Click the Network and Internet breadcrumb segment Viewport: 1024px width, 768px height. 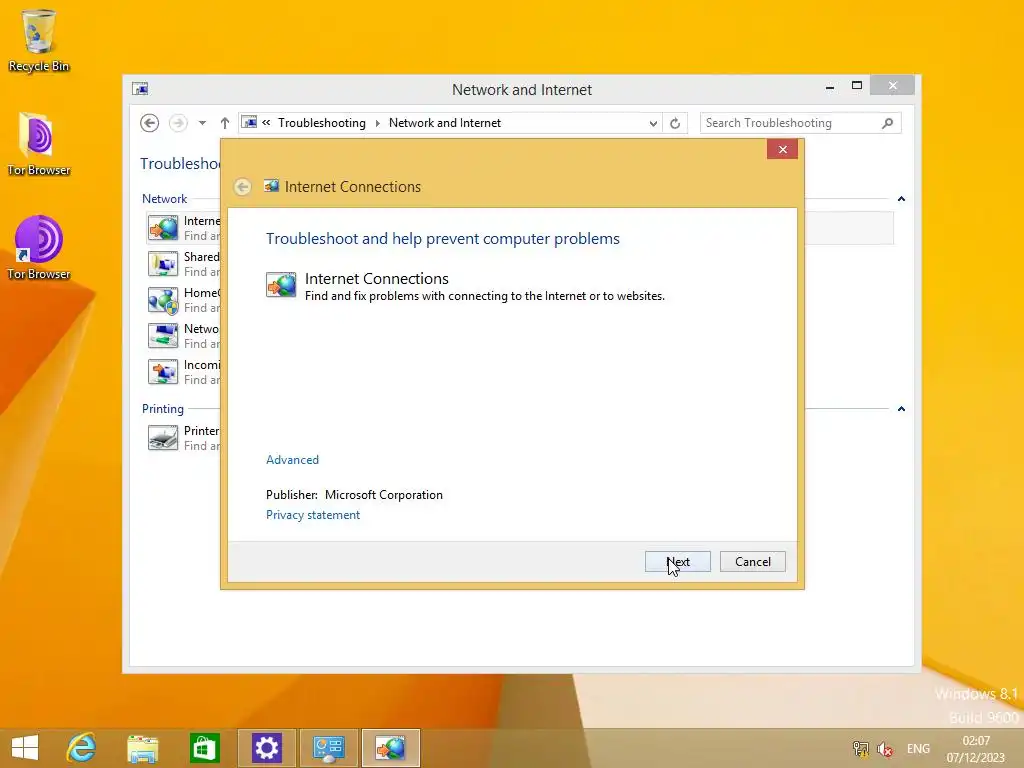coord(445,123)
